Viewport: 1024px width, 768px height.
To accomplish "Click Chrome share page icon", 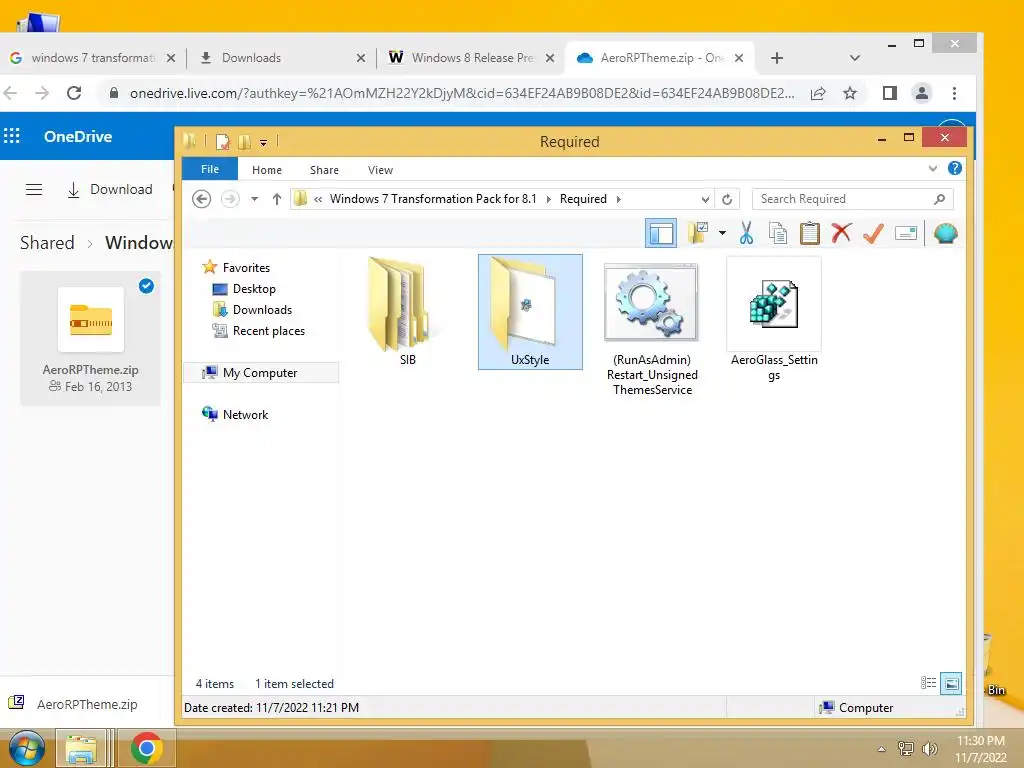I will pos(818,93).
